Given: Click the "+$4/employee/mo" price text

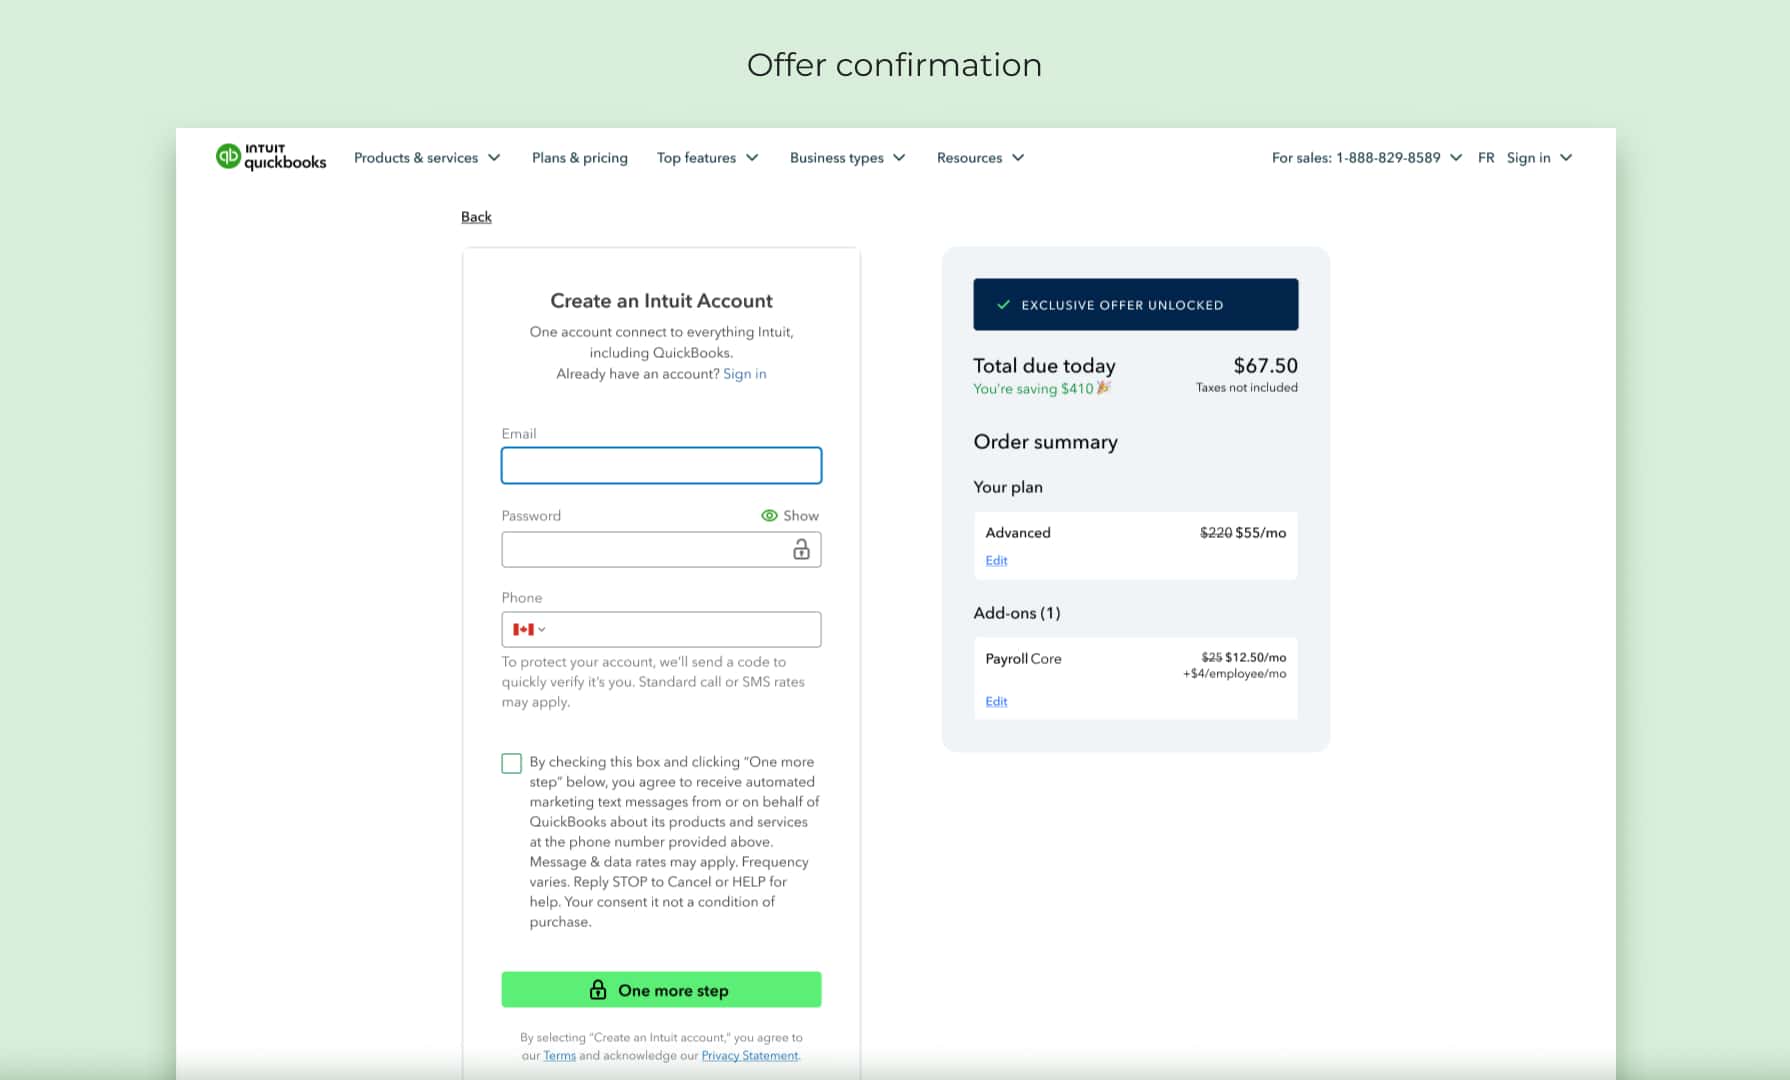Looking at the screenshot, I should click(x=1235, y=674).
